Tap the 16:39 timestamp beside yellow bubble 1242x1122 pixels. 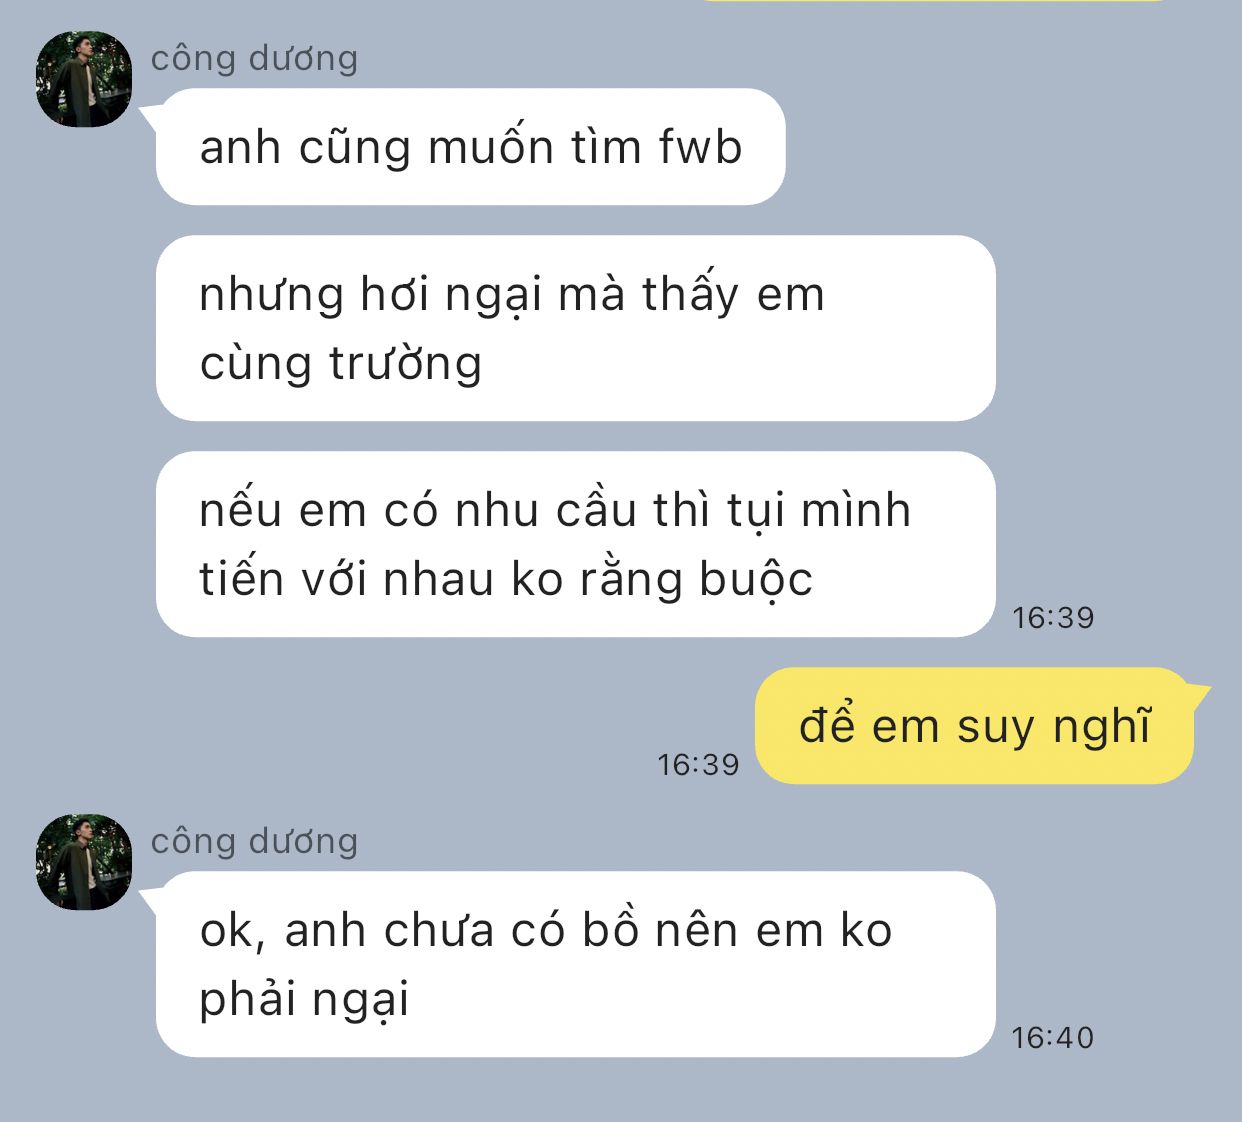point(698,765)
